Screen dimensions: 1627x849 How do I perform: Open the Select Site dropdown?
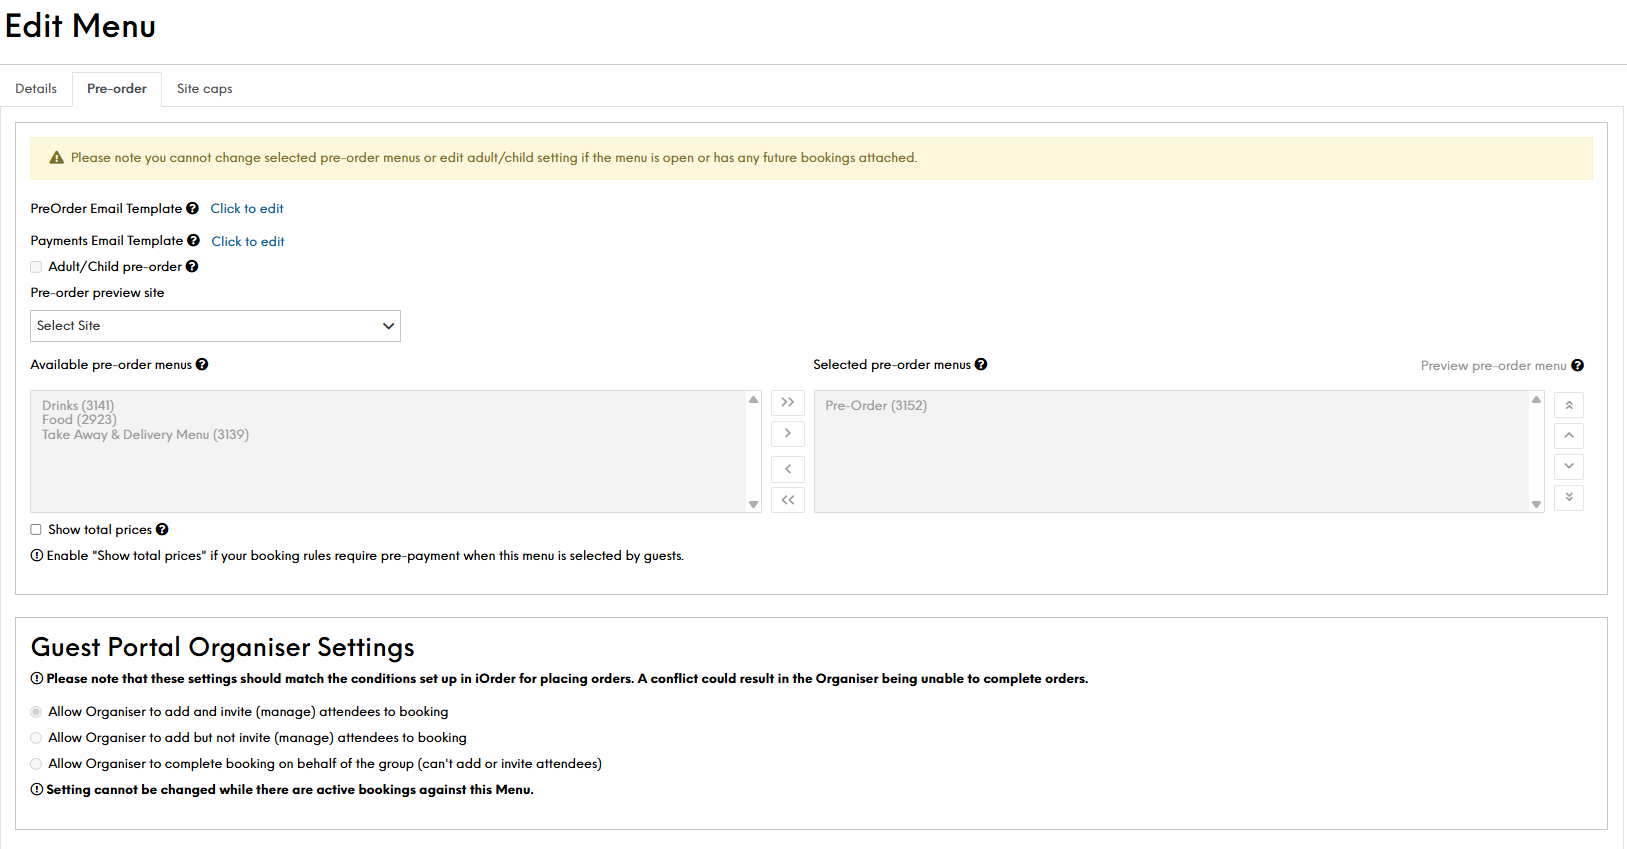coord(215,326)
